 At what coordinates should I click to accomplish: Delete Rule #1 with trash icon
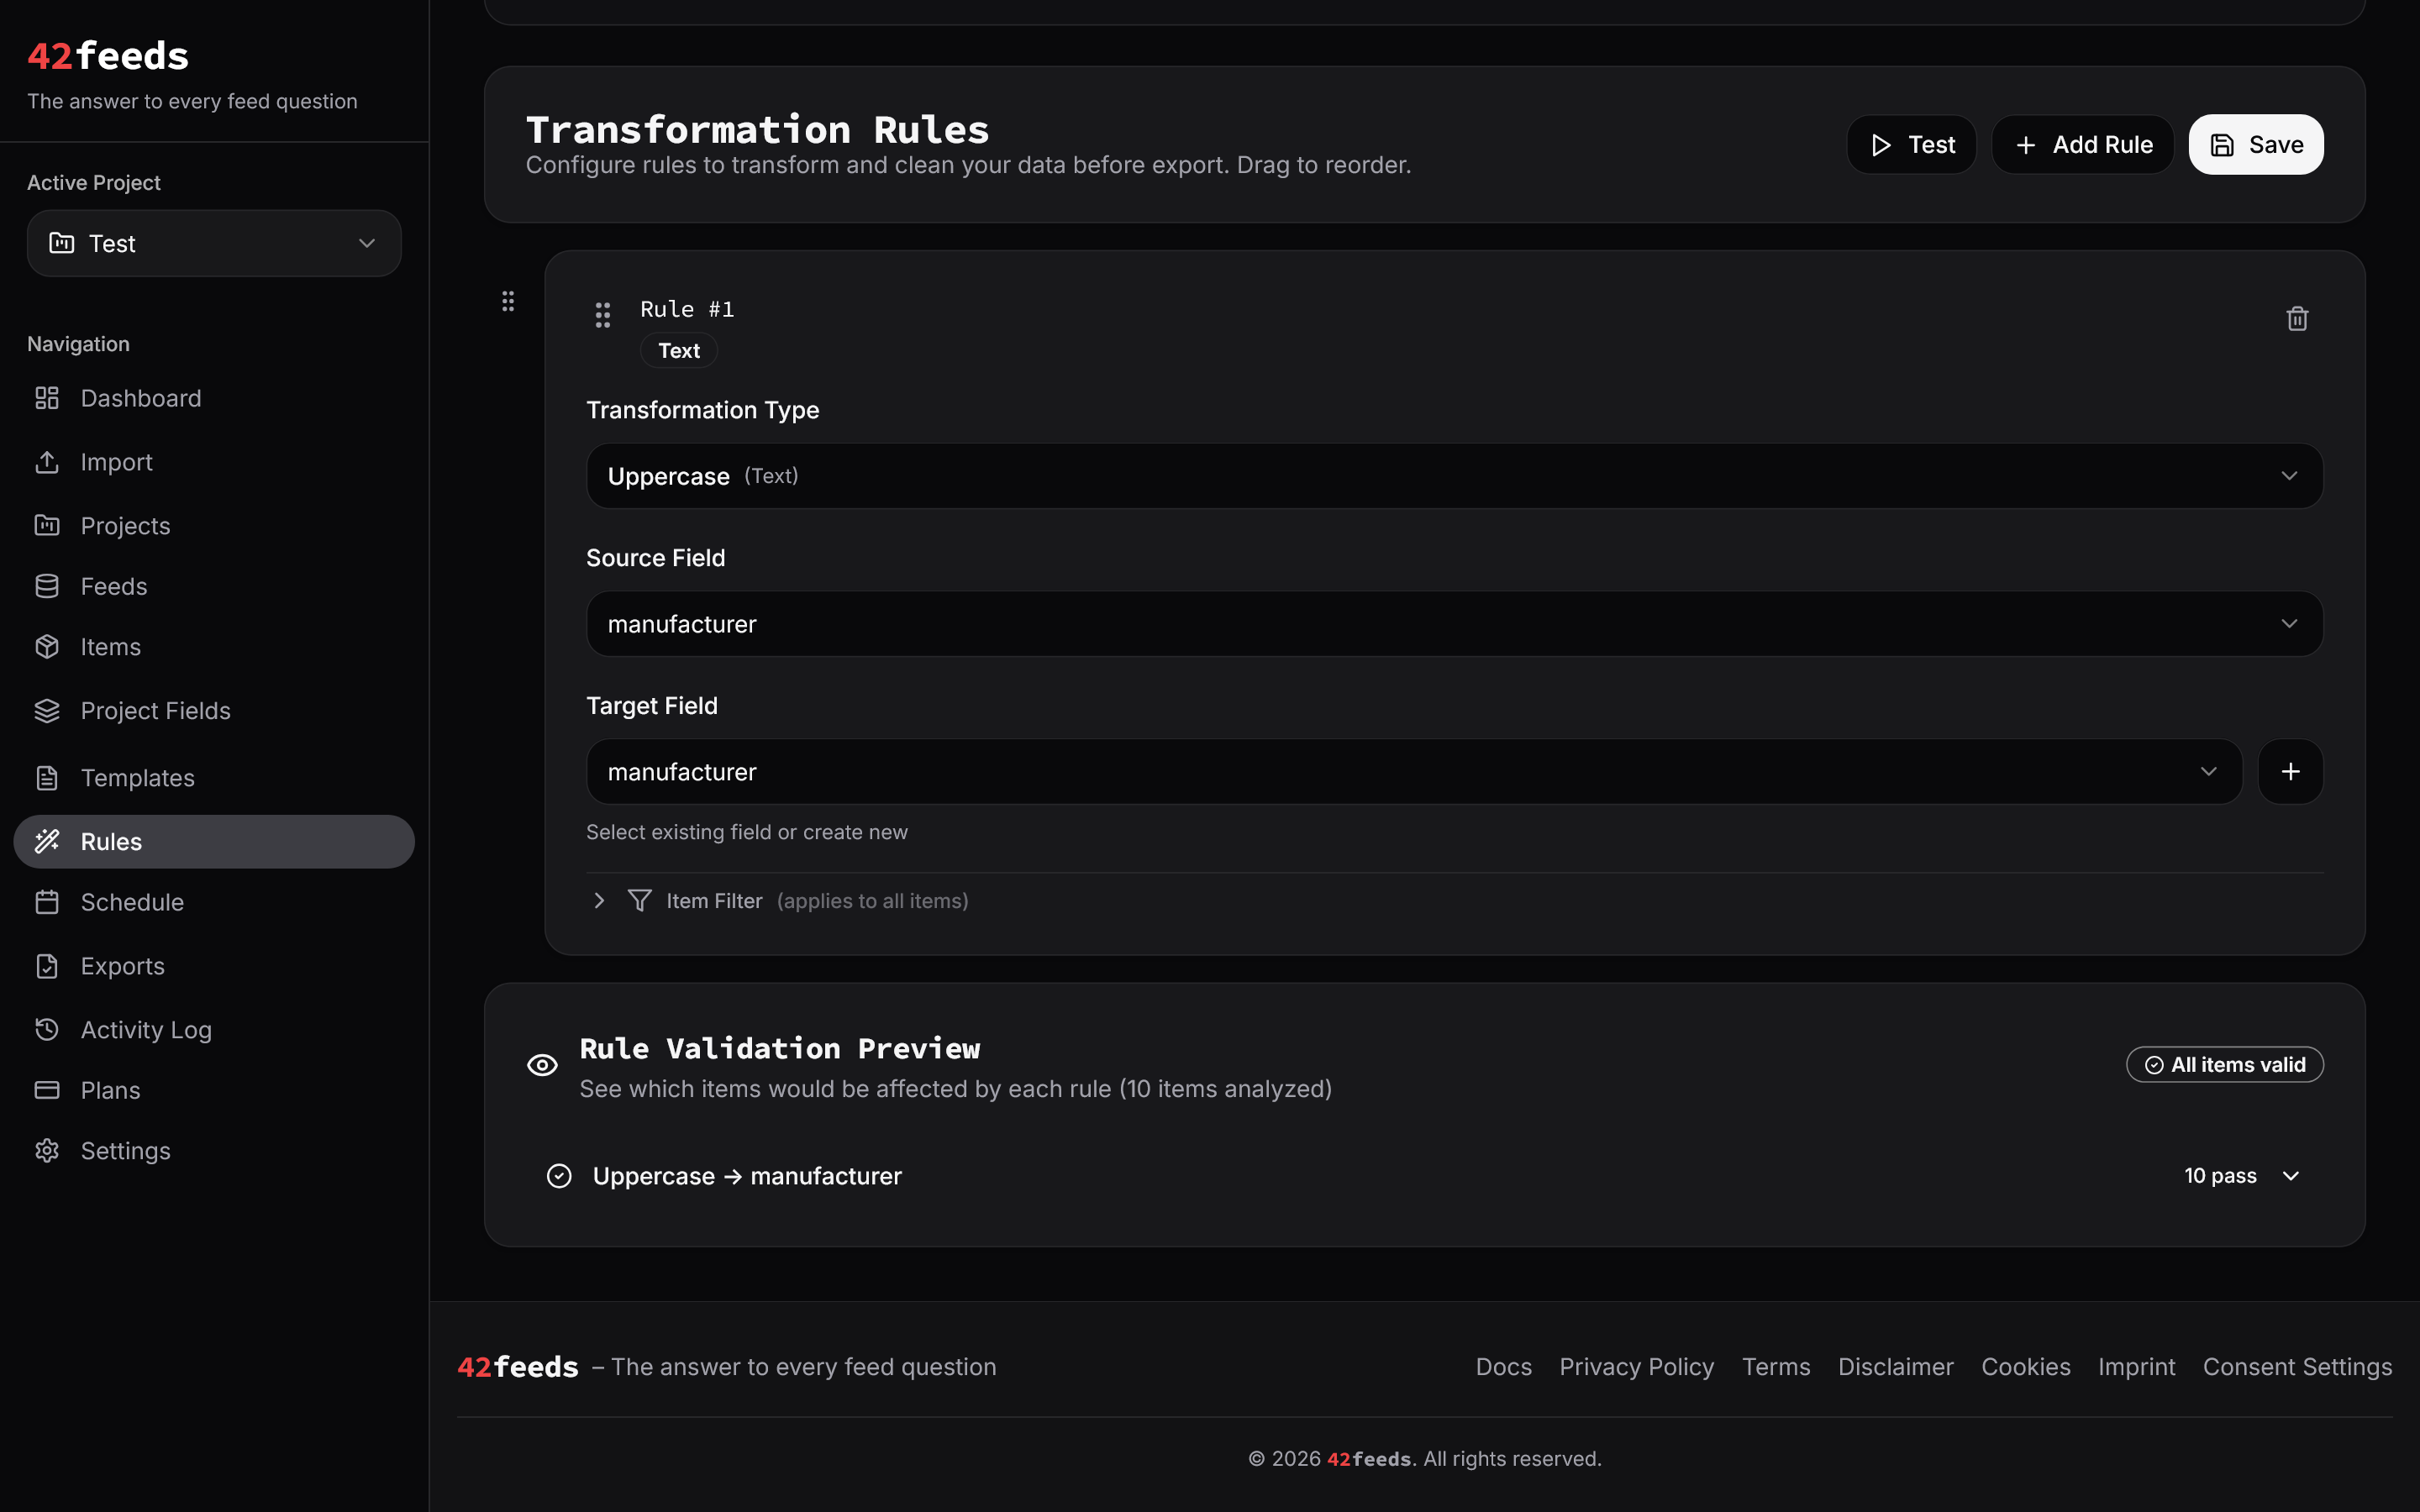tap(2297, 318)
